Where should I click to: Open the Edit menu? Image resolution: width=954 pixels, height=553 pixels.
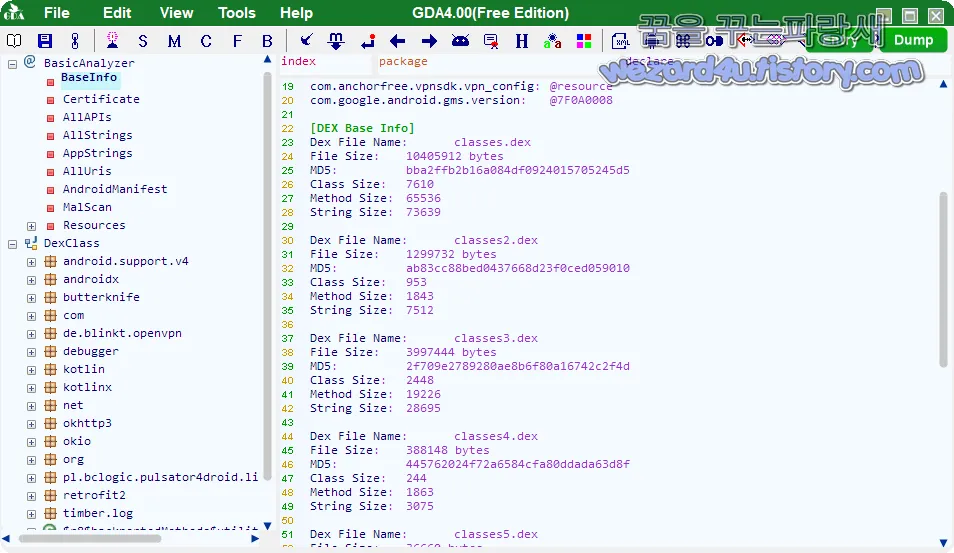(117, 13)
